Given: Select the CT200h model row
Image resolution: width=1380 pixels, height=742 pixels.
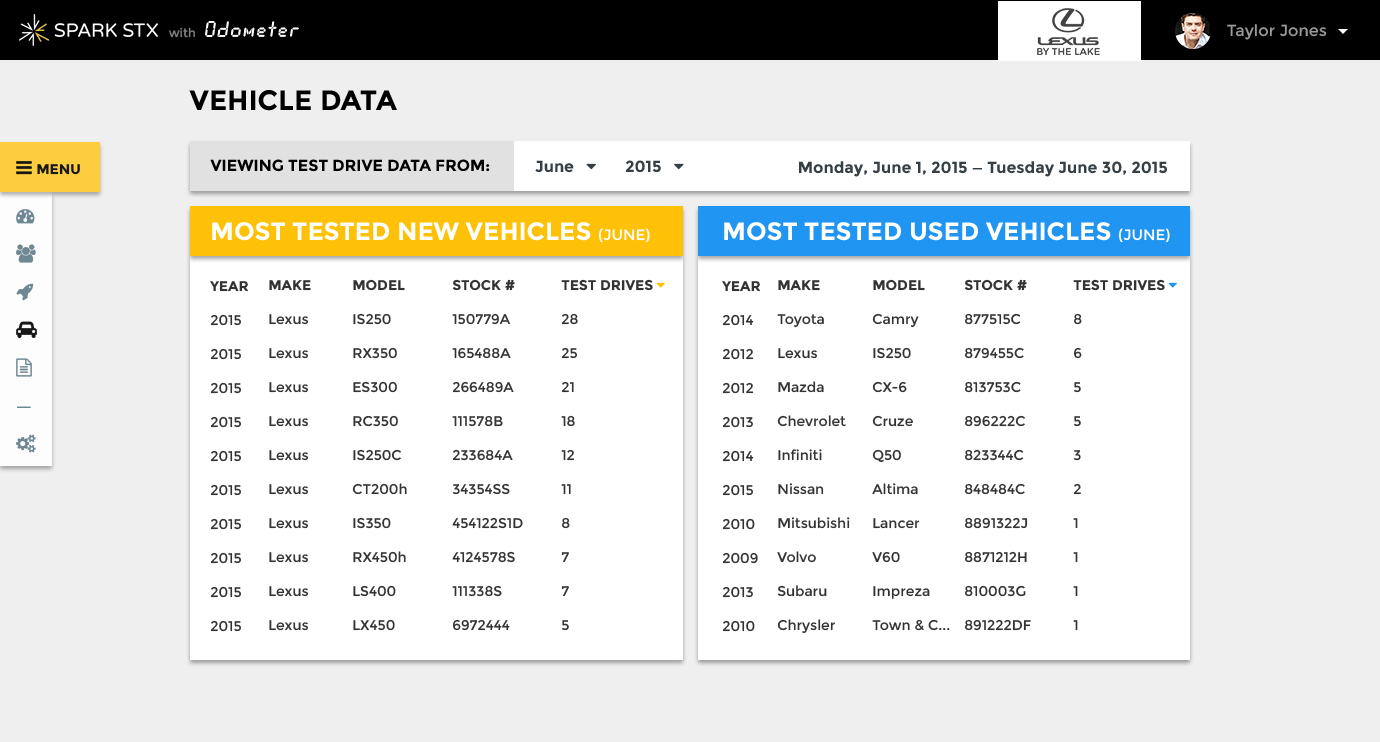Looking at the screenshot, I should (x=380, y=489).
